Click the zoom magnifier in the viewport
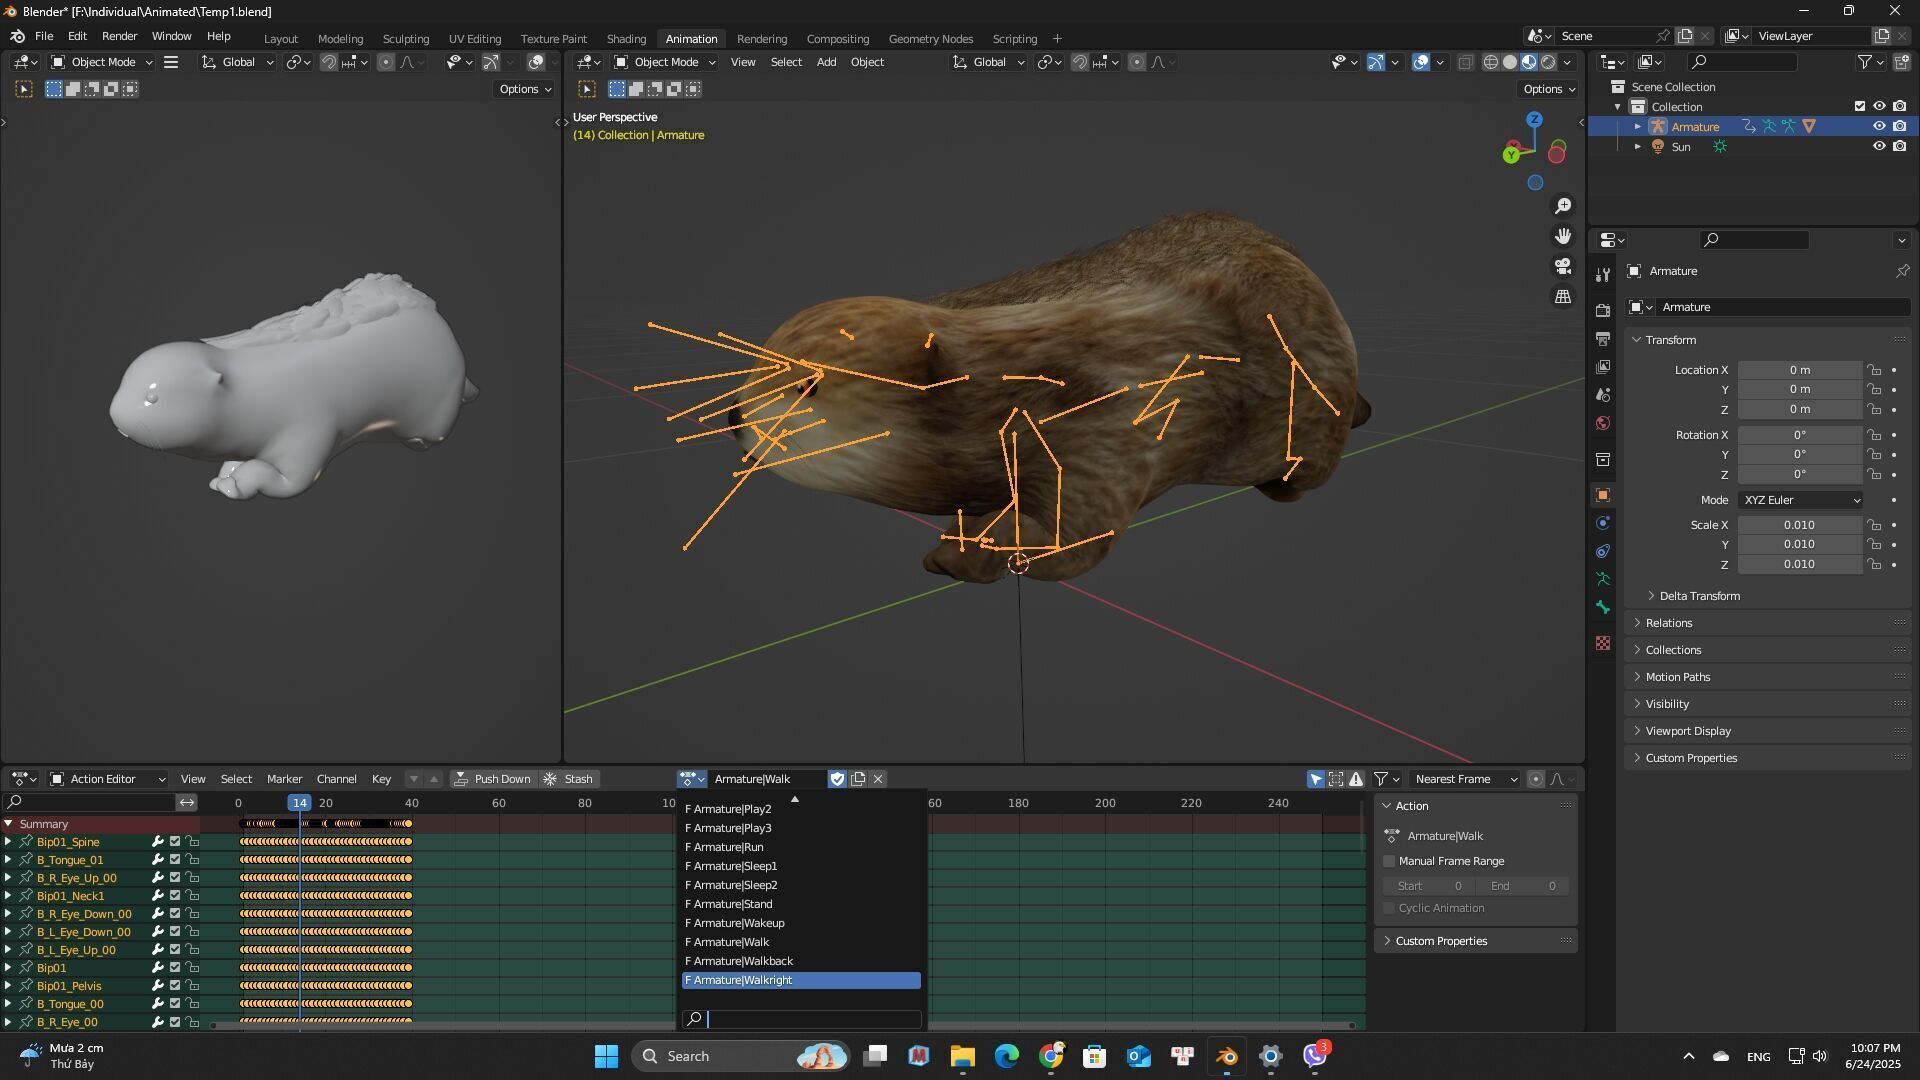This screenshot has height=1080, width=1920. [1563, 206]
